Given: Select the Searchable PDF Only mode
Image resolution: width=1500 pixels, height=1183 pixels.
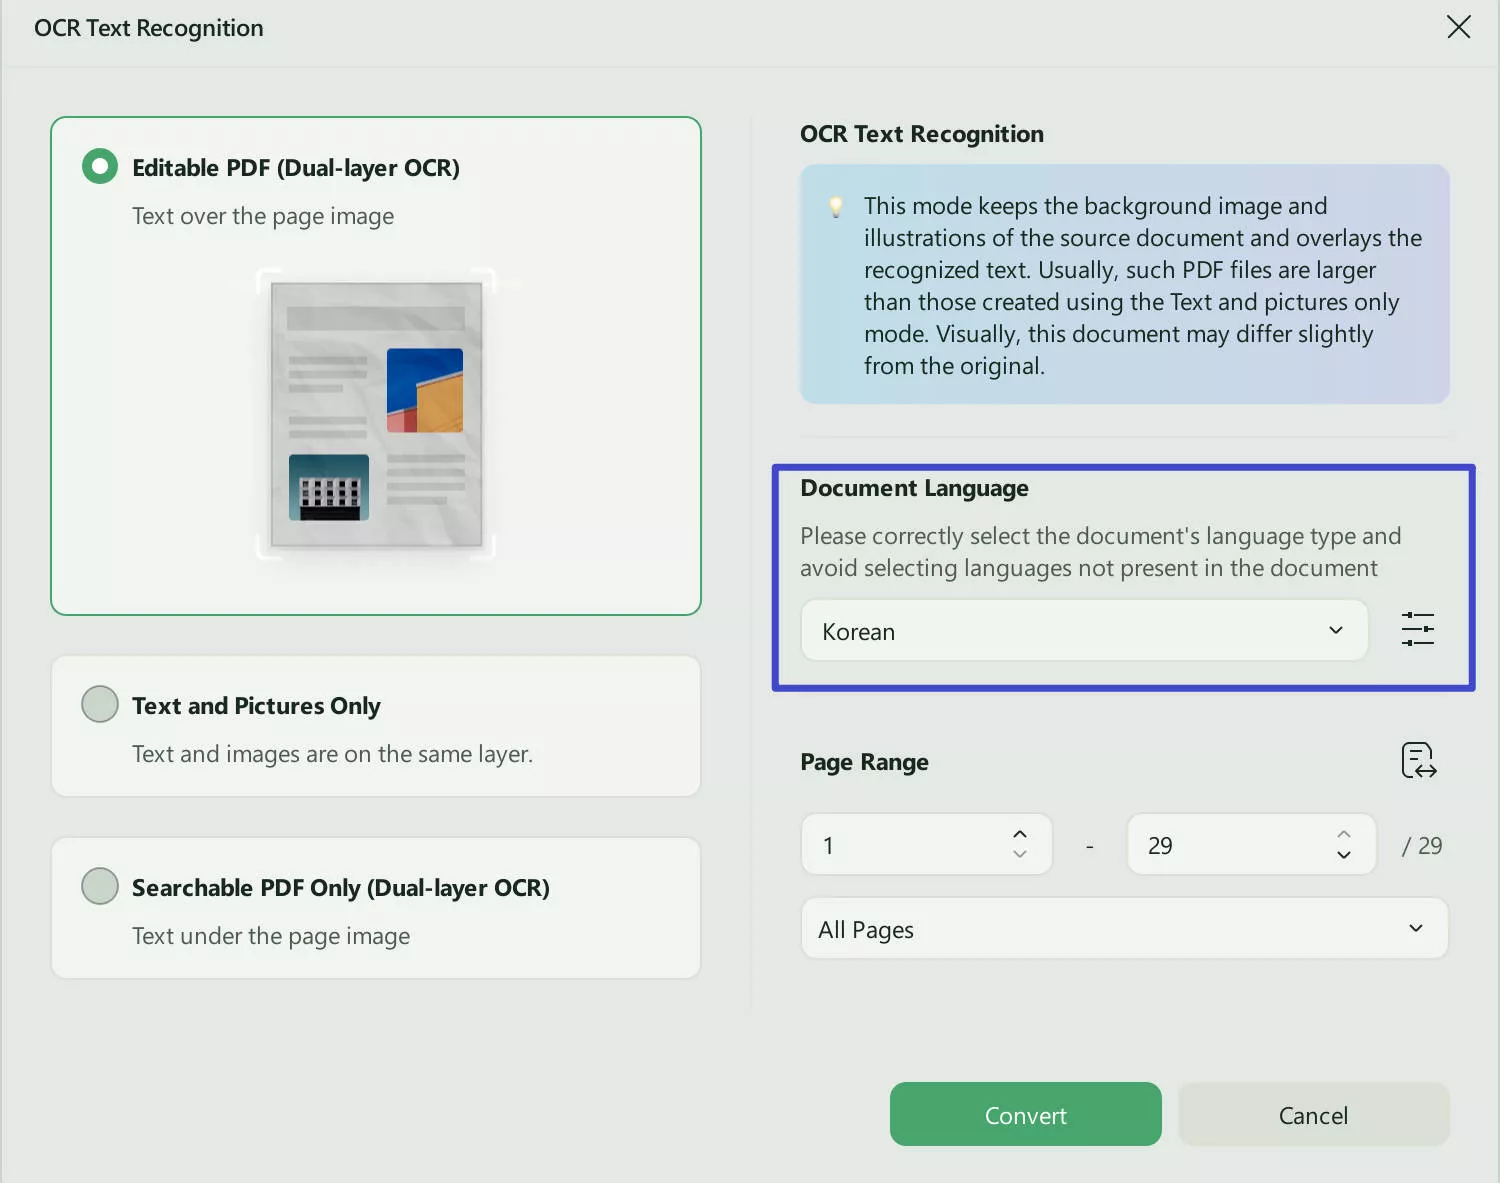Looking at the screenshot, I should coord(99,885).
